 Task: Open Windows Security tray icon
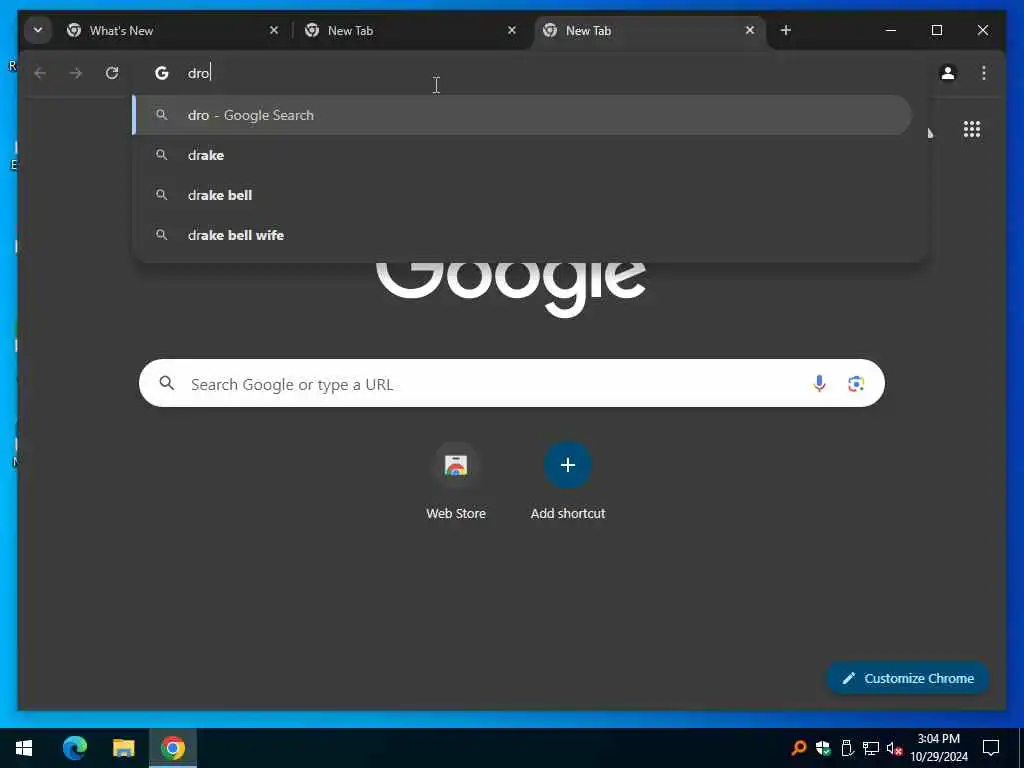823,748
